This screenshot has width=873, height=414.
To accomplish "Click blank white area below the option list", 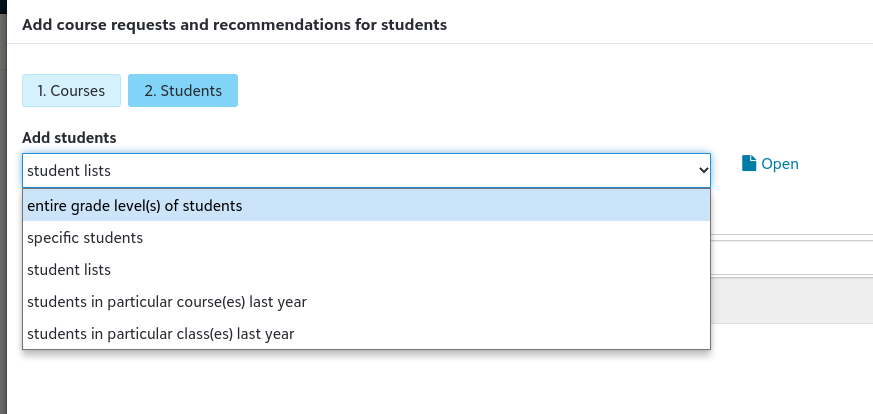I will [x=400, y=385].
